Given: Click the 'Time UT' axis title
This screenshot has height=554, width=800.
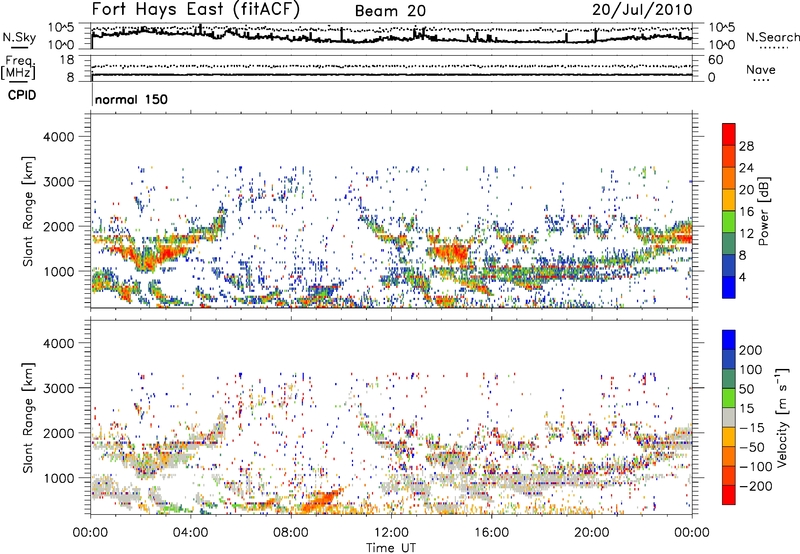Looking at the screenshot, I should [x=391, y=548].
